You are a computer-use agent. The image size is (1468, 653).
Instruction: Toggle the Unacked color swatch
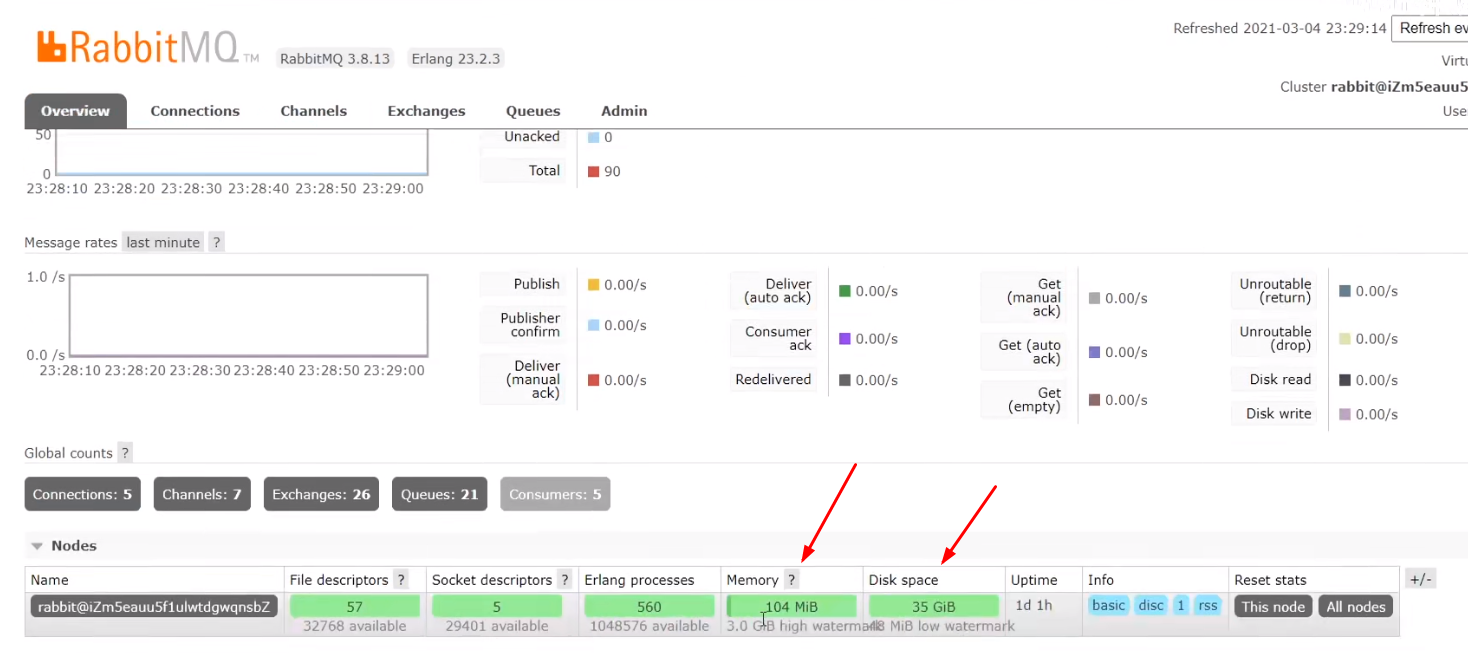[x=594, y=137]
